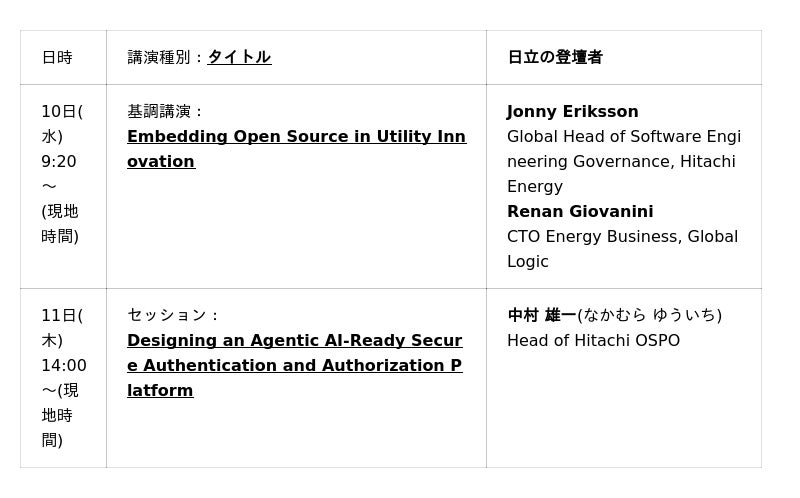Click (現地時間) in the keynote row
Screen dimensions: 800x498
click(60, 224)
